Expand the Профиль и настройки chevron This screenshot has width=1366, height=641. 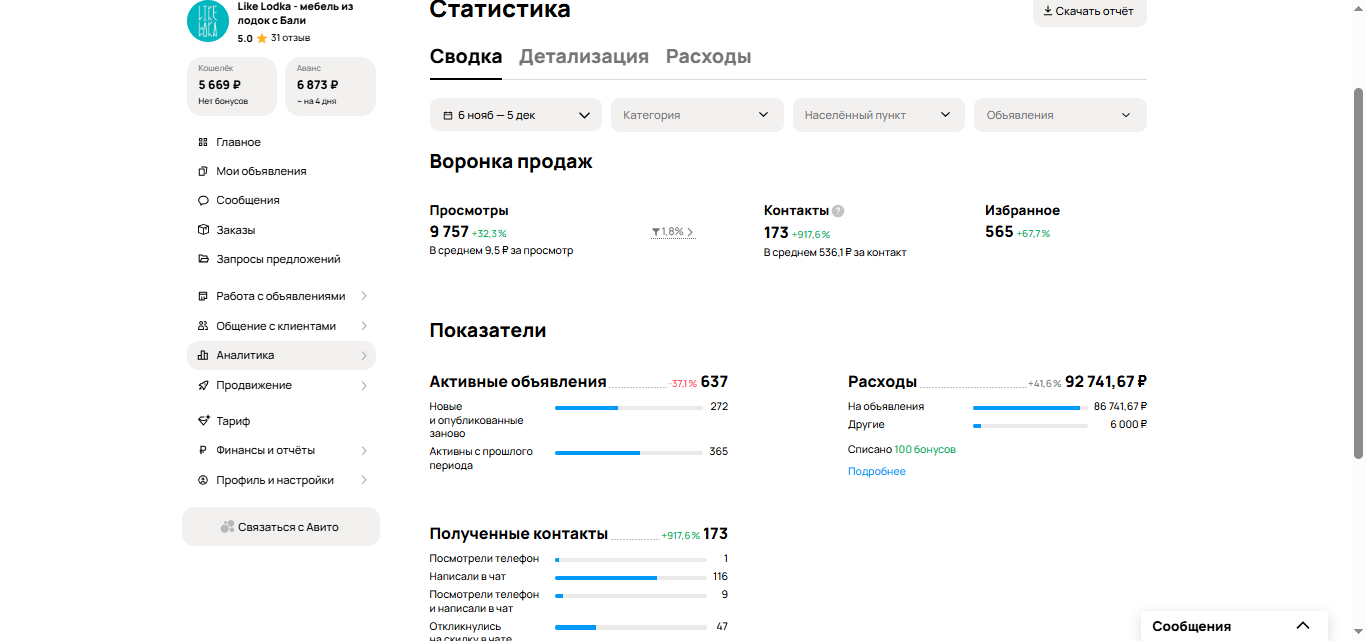tap(364, 480)
